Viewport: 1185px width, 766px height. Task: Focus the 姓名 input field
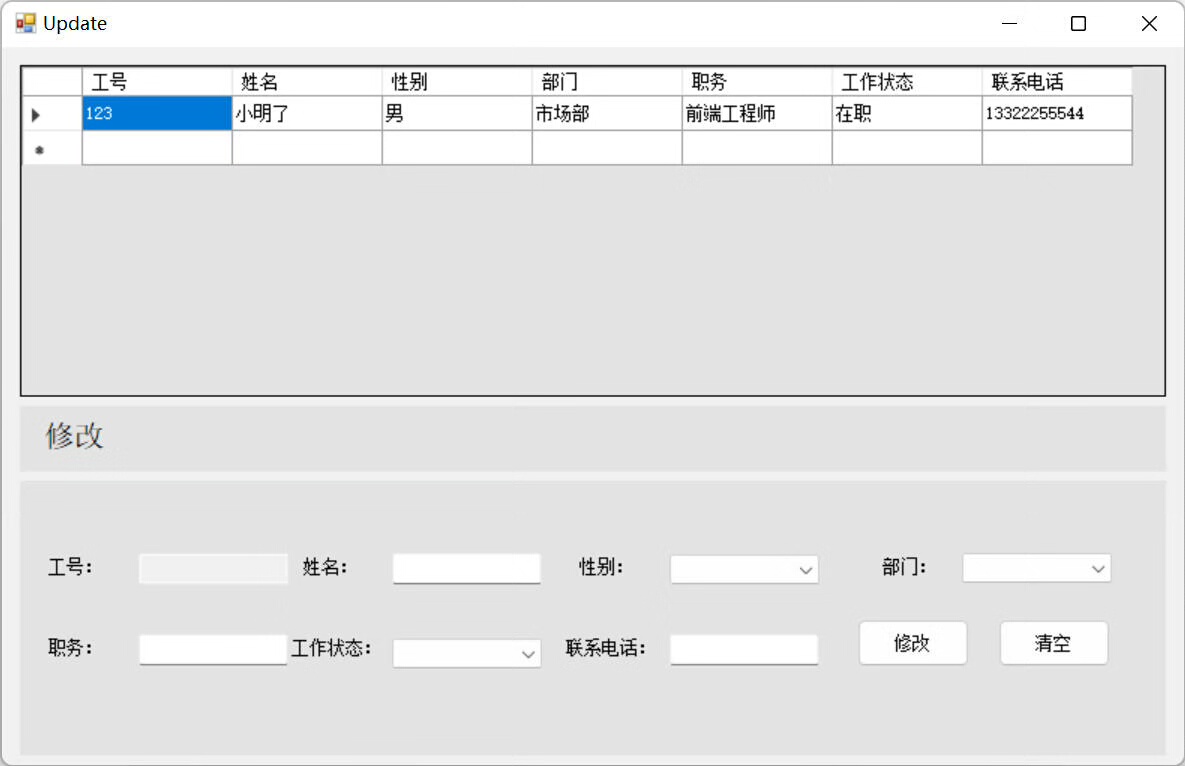[x=466, y=568]
